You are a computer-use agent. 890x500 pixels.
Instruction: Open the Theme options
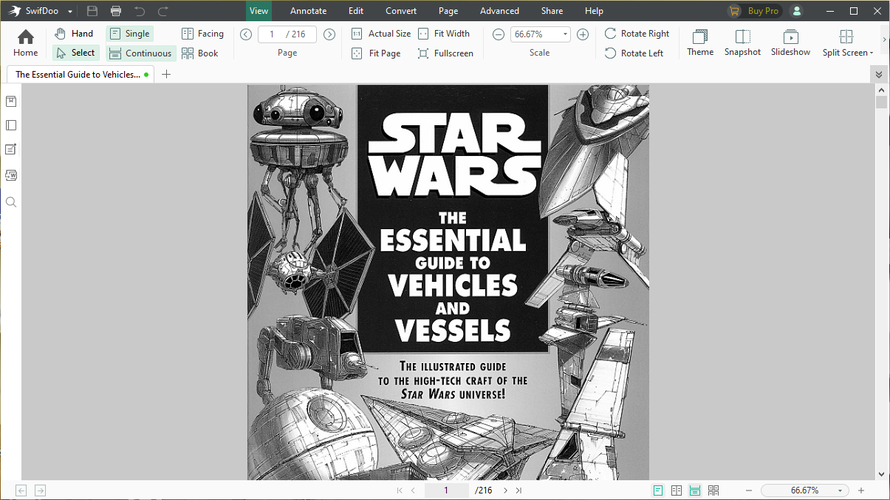pos(700,42)
